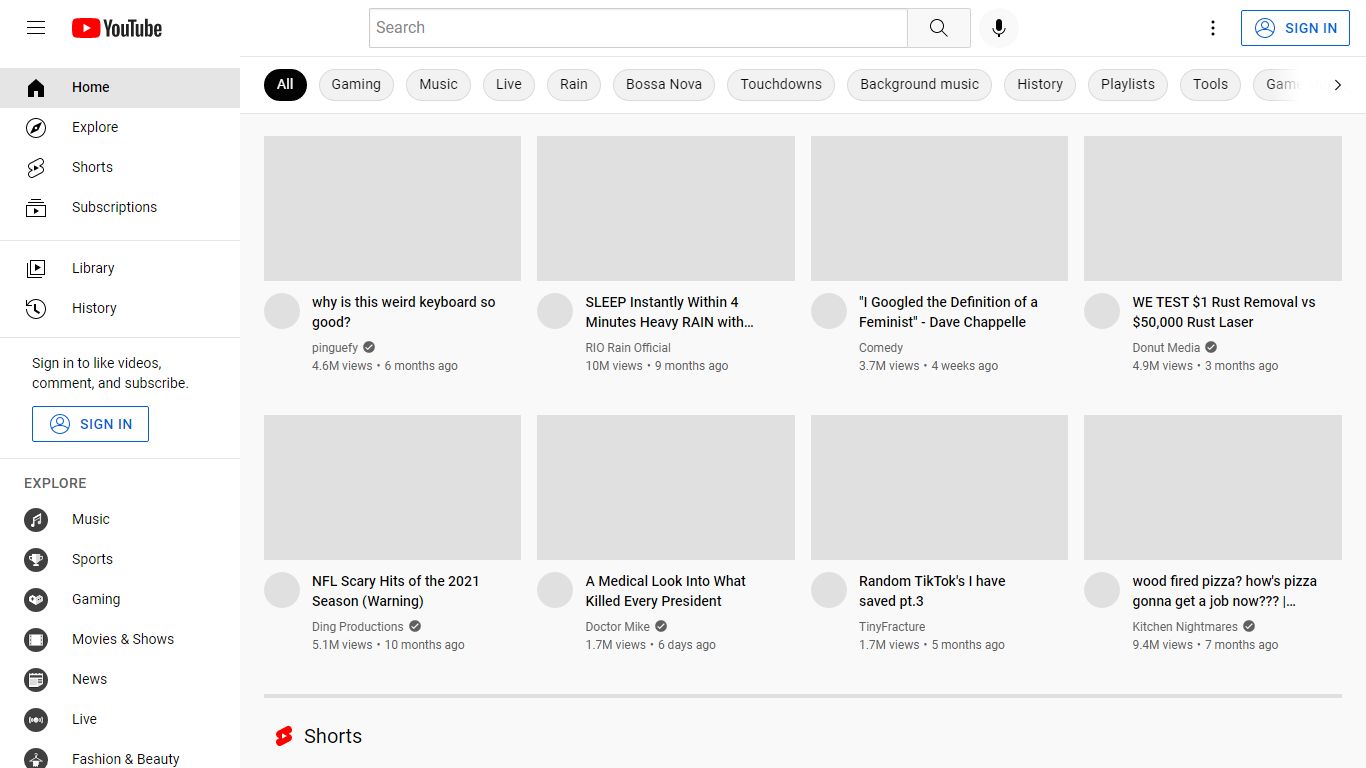Click Donut Media channel avatar
The height and width of the screenshot is (768, 1366).
point(1102,311)
